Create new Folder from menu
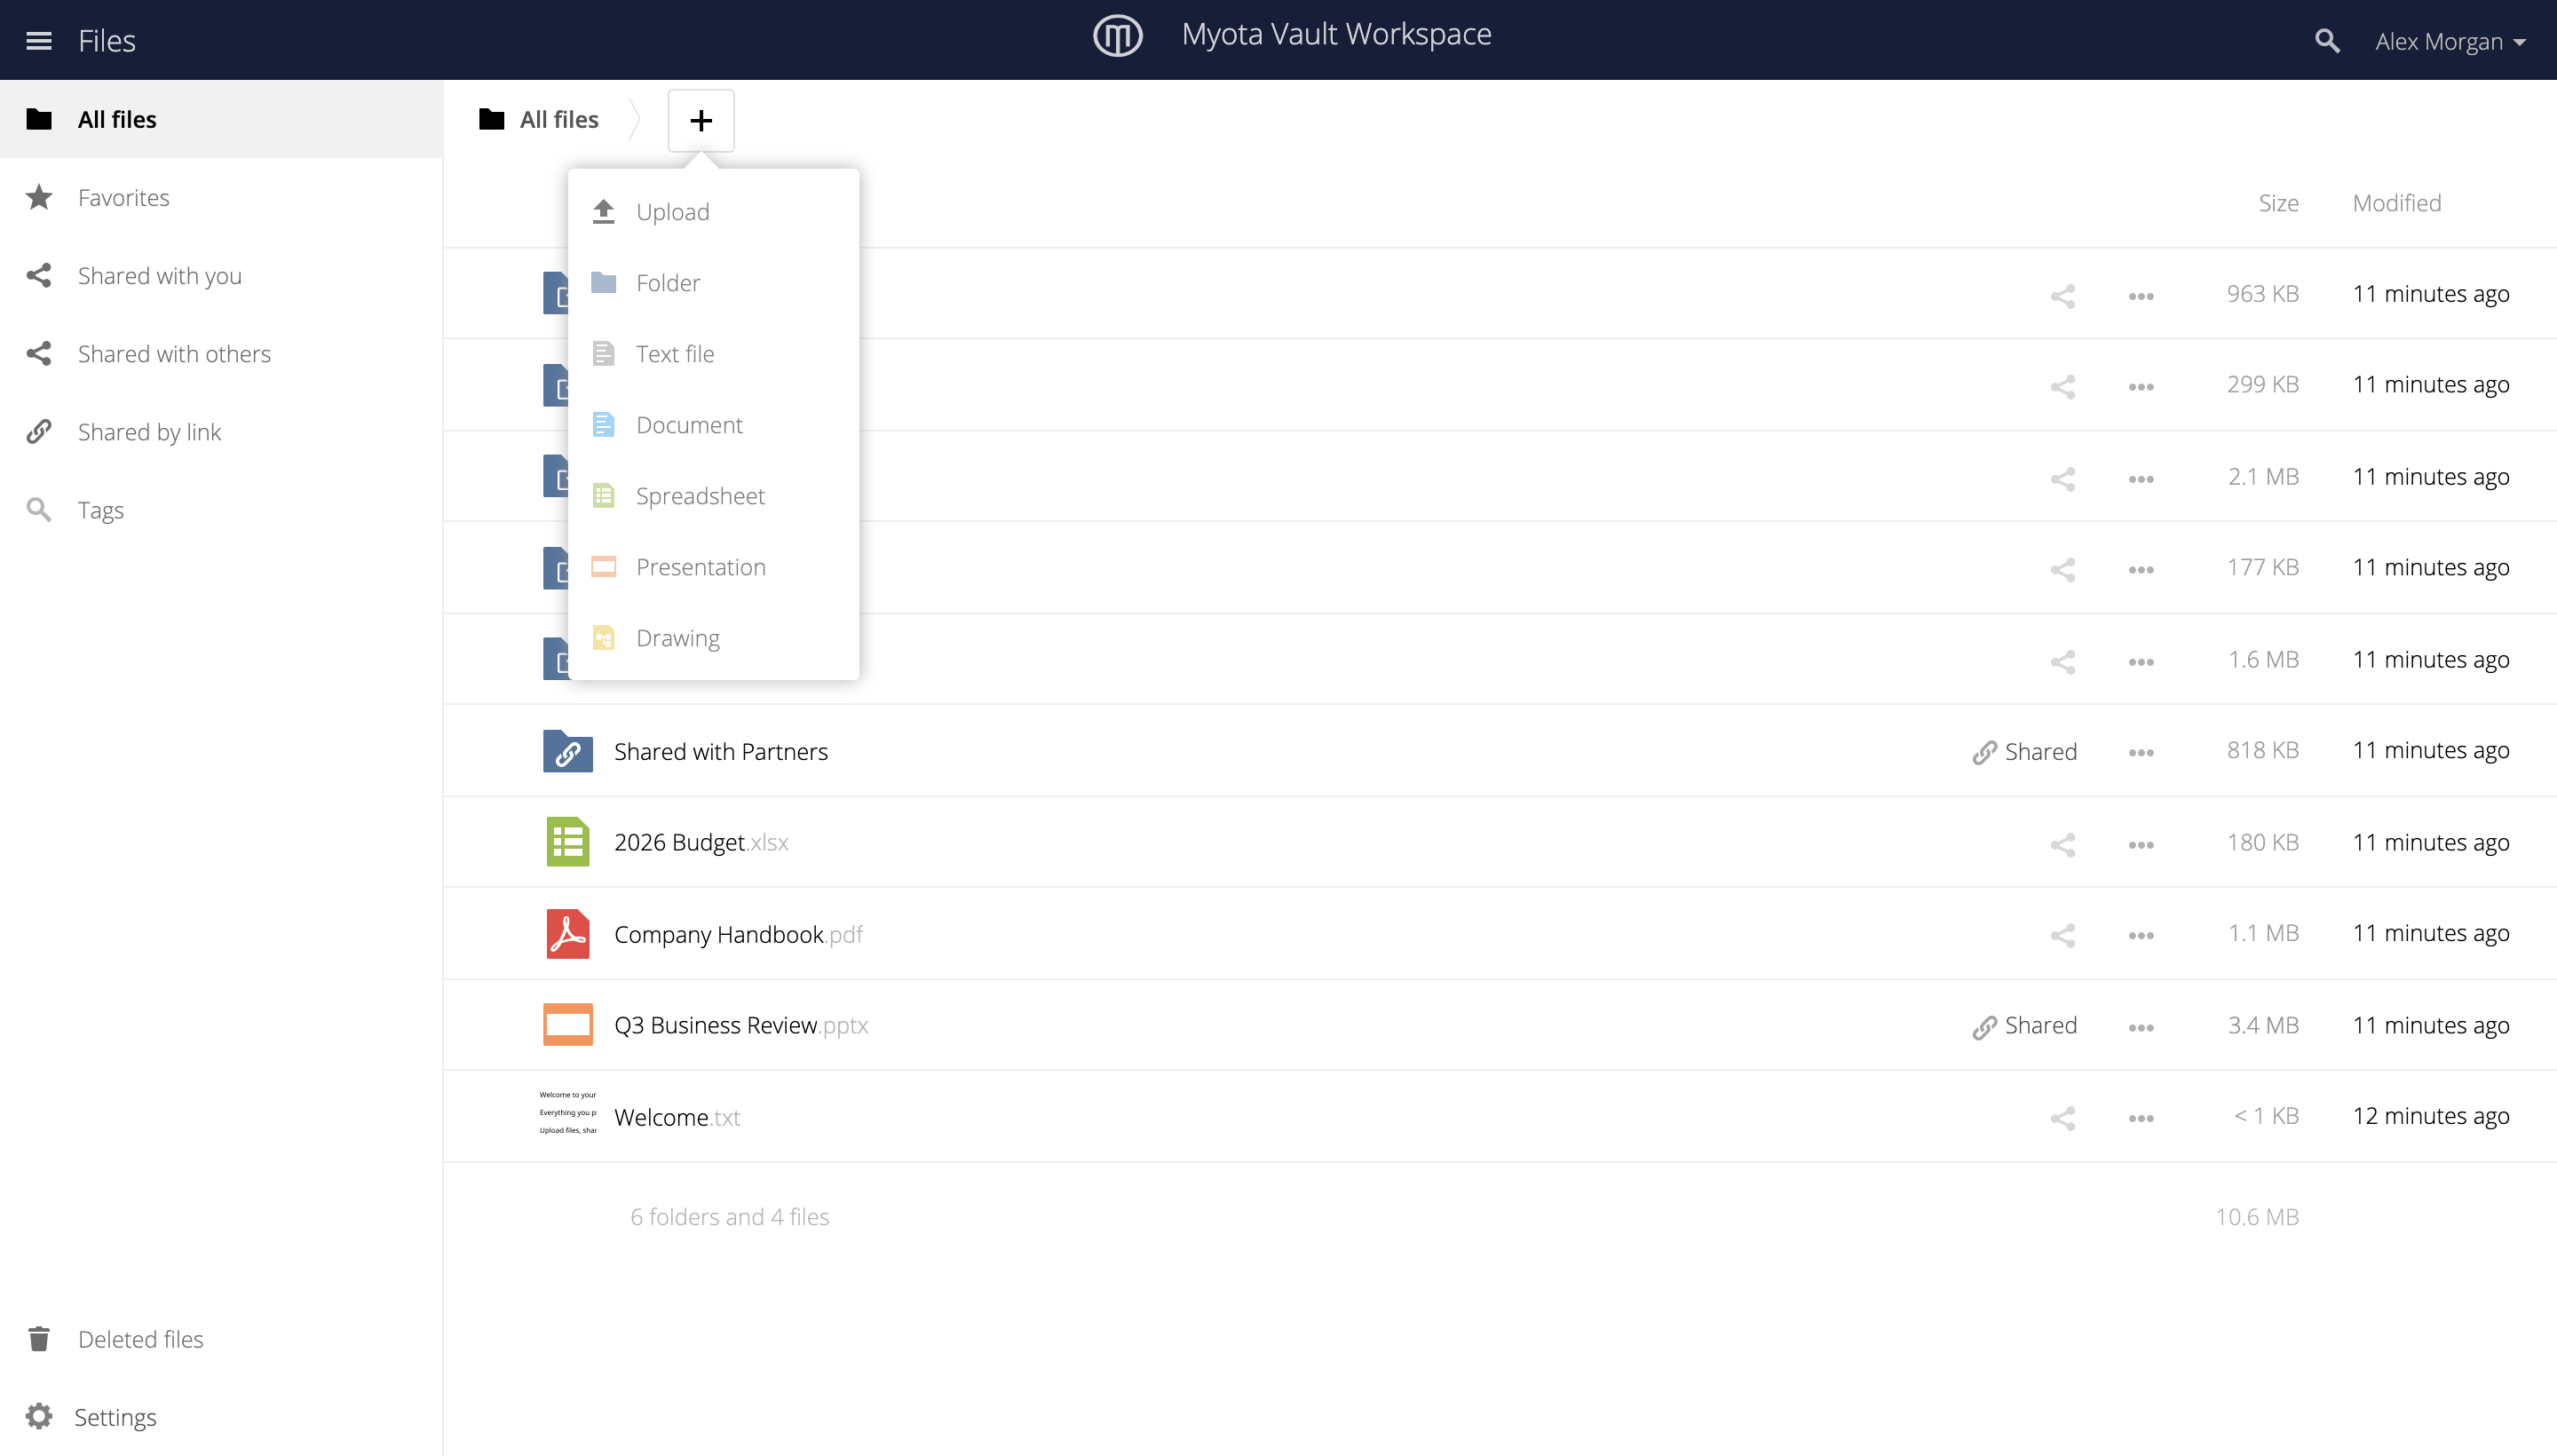This screenshot has height=1456, width=2557. pos(713,283)
